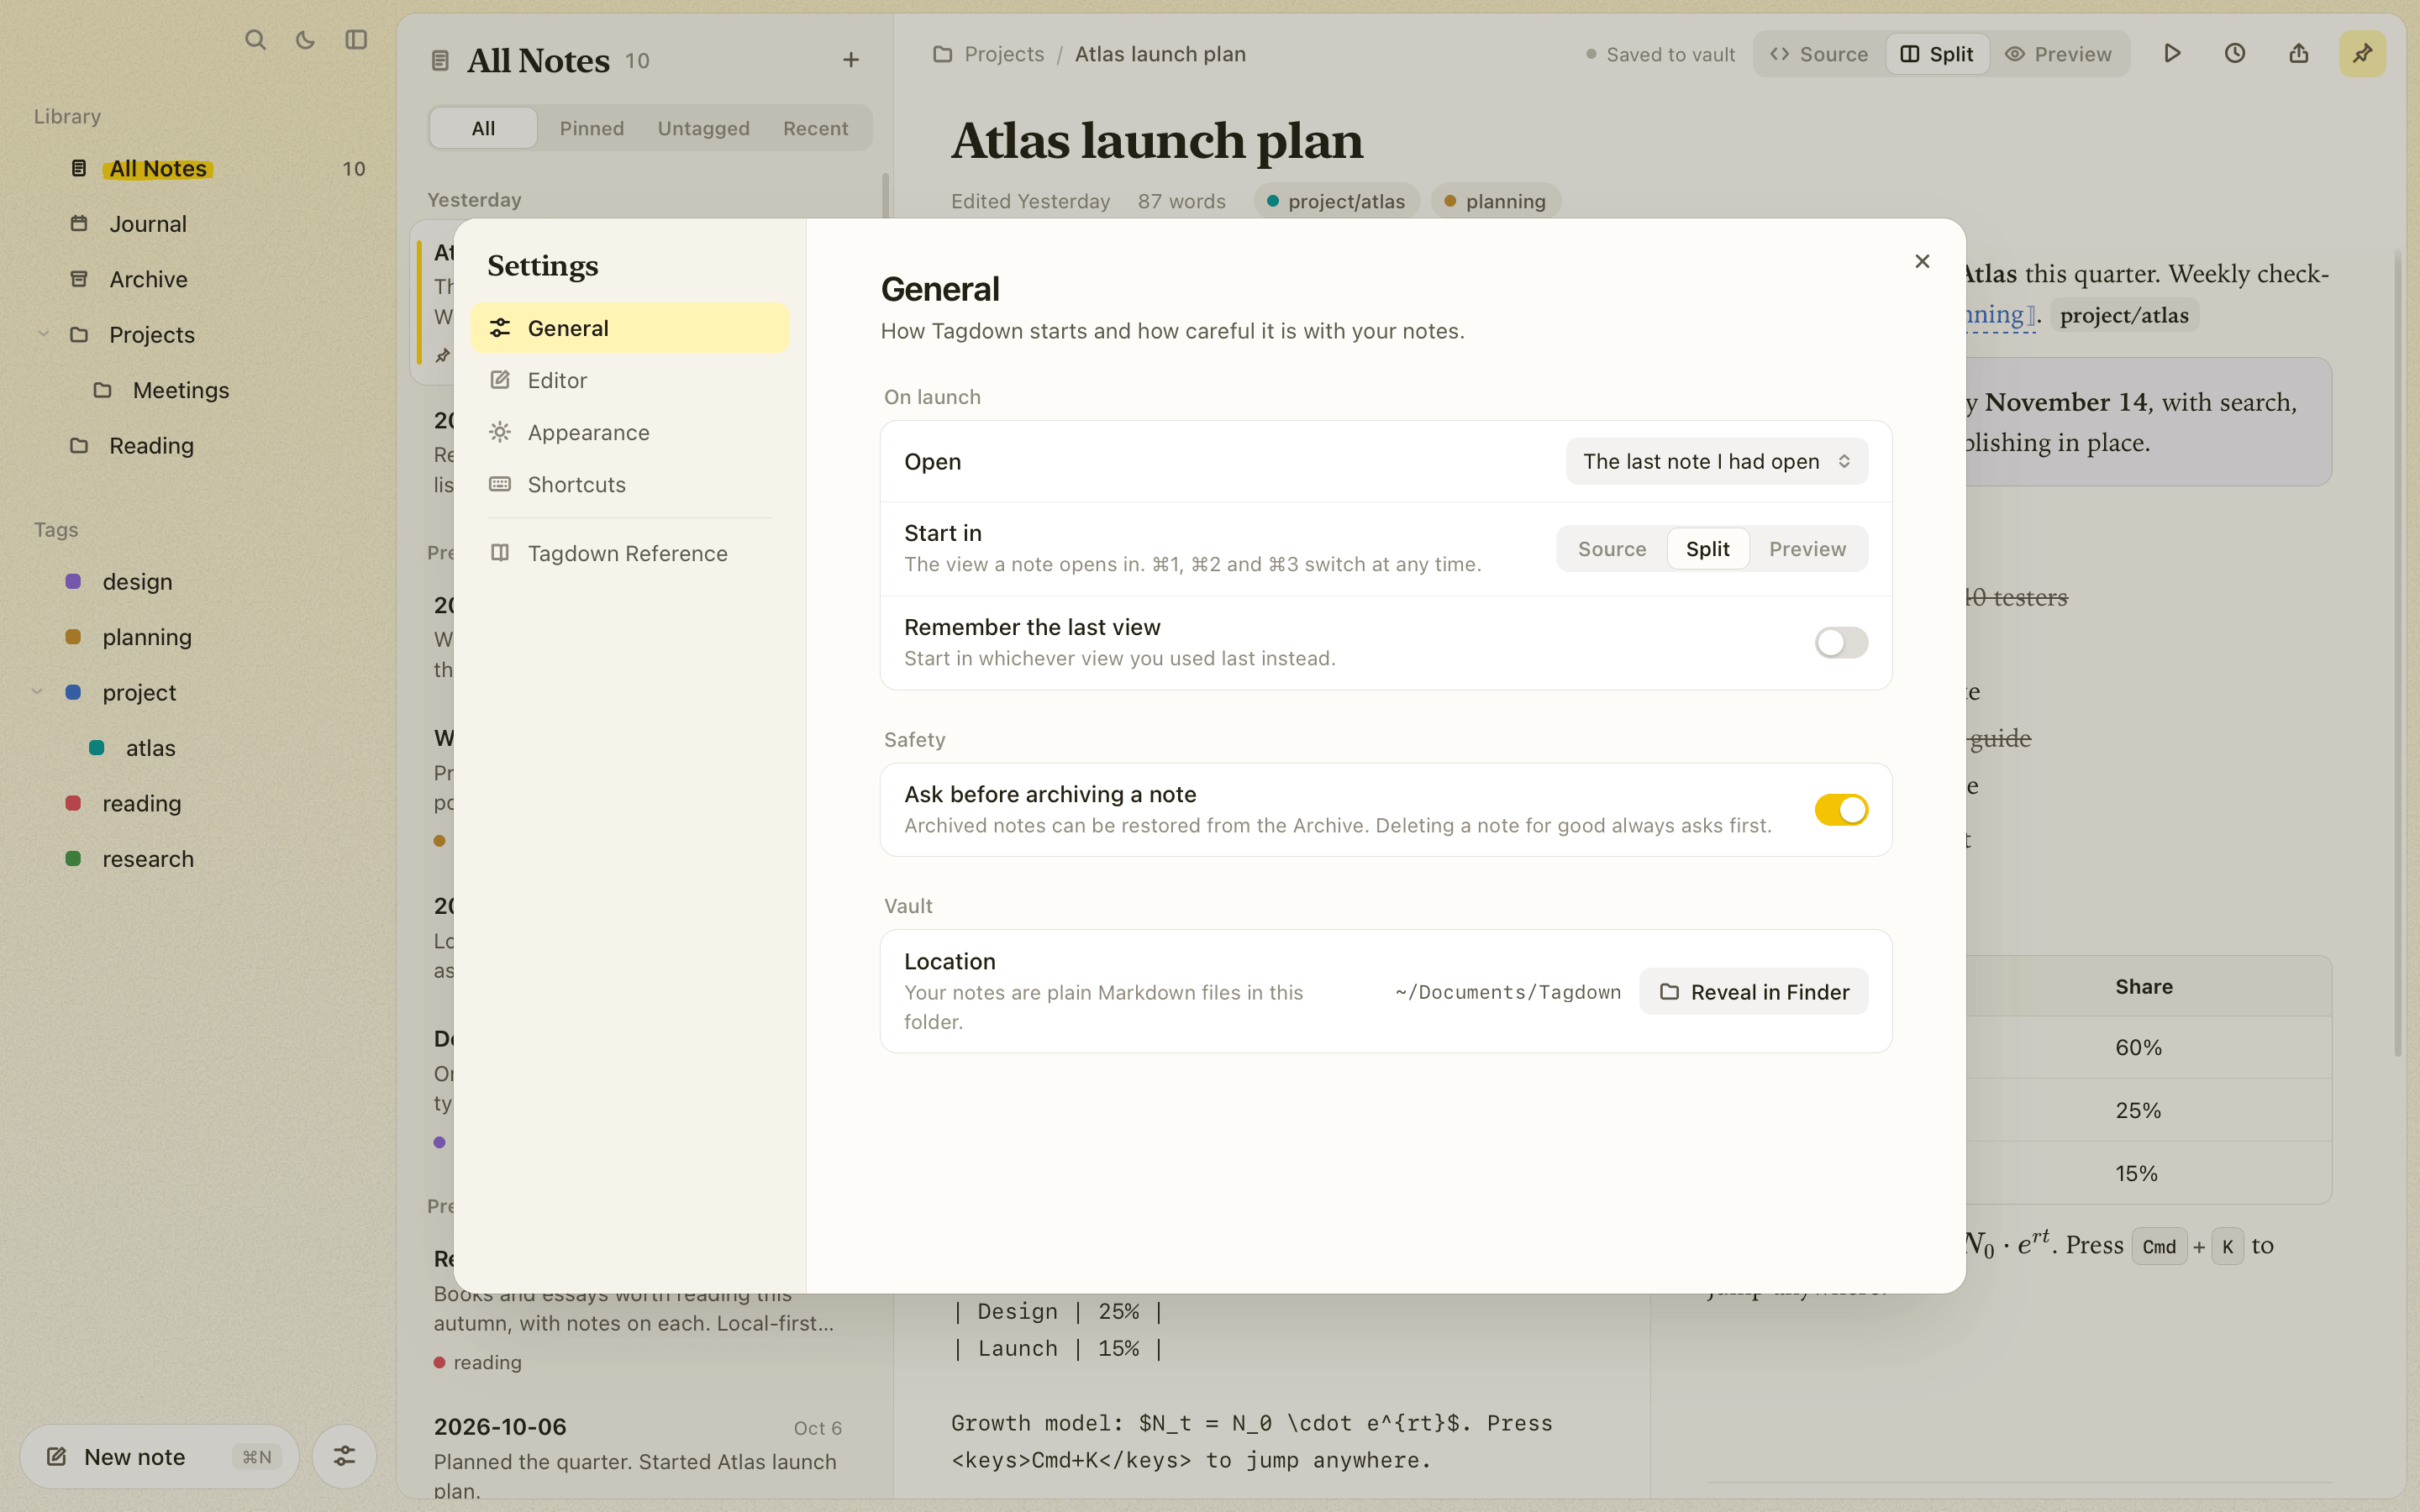Toggle dark mode with the moon icon
Viewport: 2420px width, 1512px height.
point(305,40)
